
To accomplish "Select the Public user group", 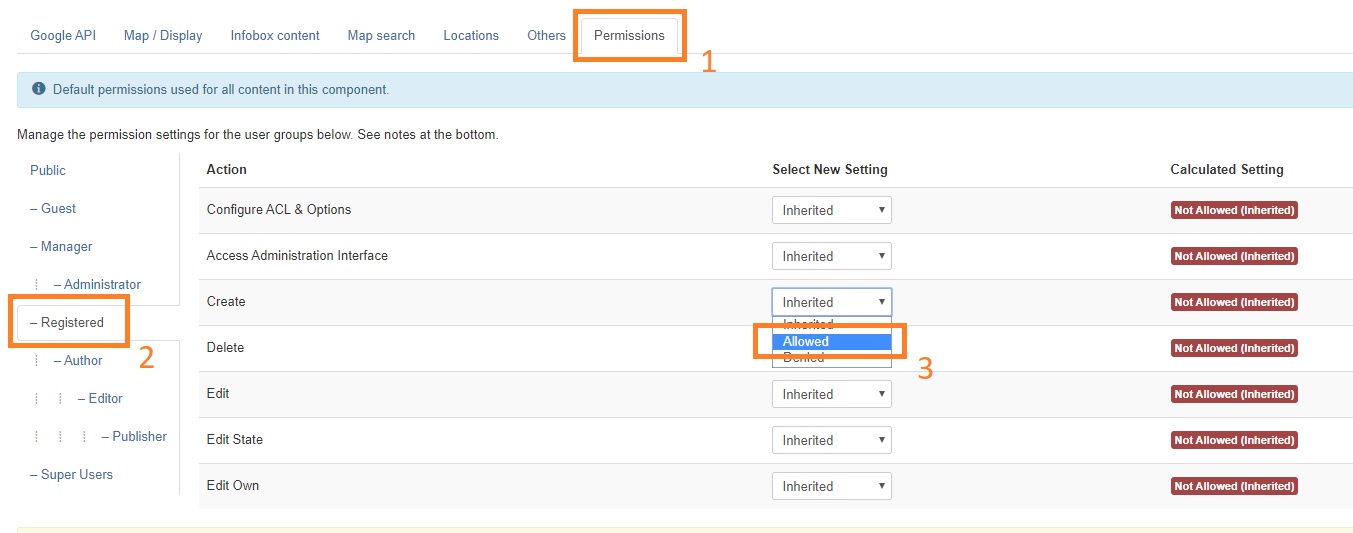I will [x=48, y=170].
